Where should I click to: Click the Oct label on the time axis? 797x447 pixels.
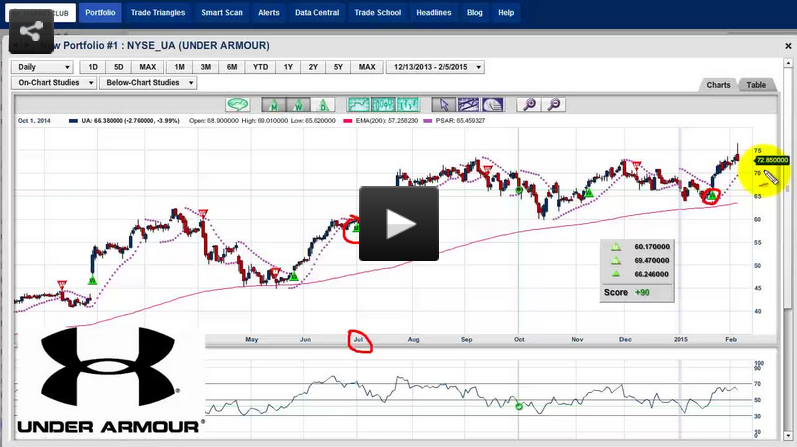(519, 339)
